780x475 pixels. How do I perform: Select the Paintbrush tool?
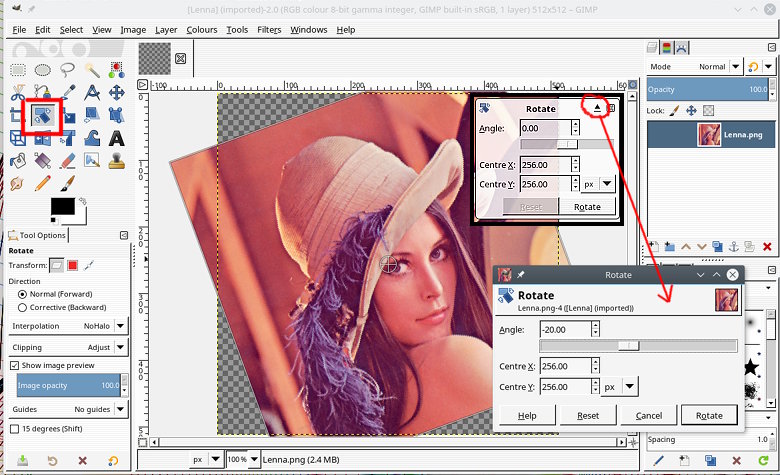(x=67, y=184)
